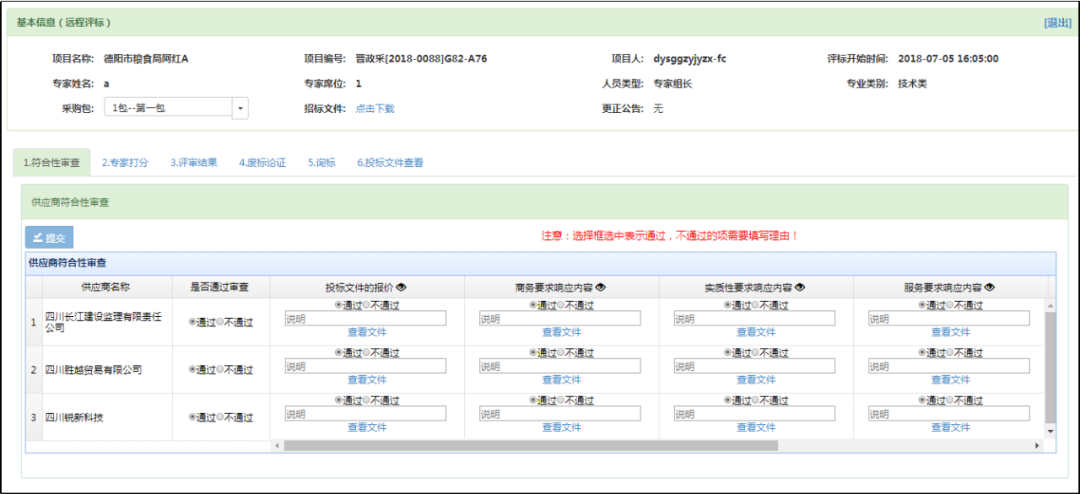
Task: Click the horizontal scrollbar right arrow
Action: (x=1037, y=444)
